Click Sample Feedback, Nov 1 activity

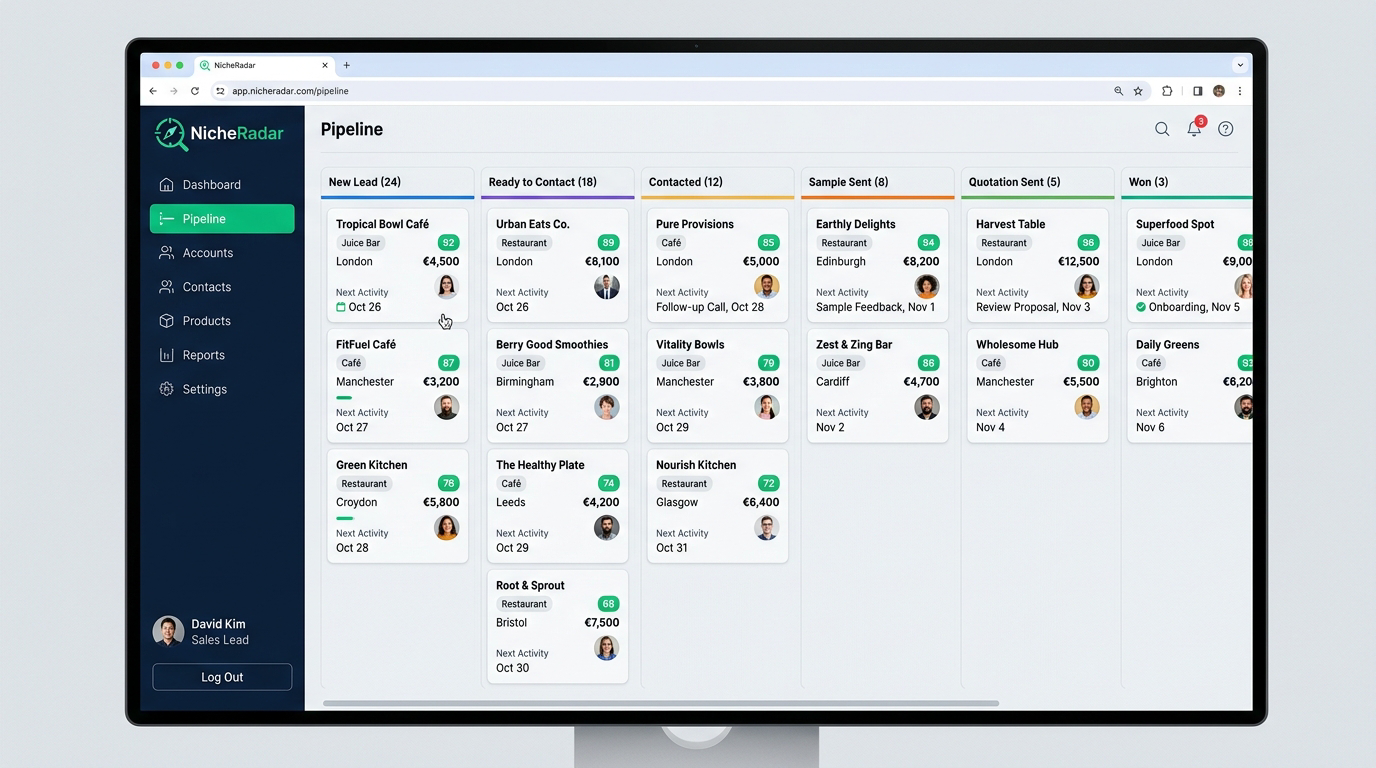tap(876, 307)
